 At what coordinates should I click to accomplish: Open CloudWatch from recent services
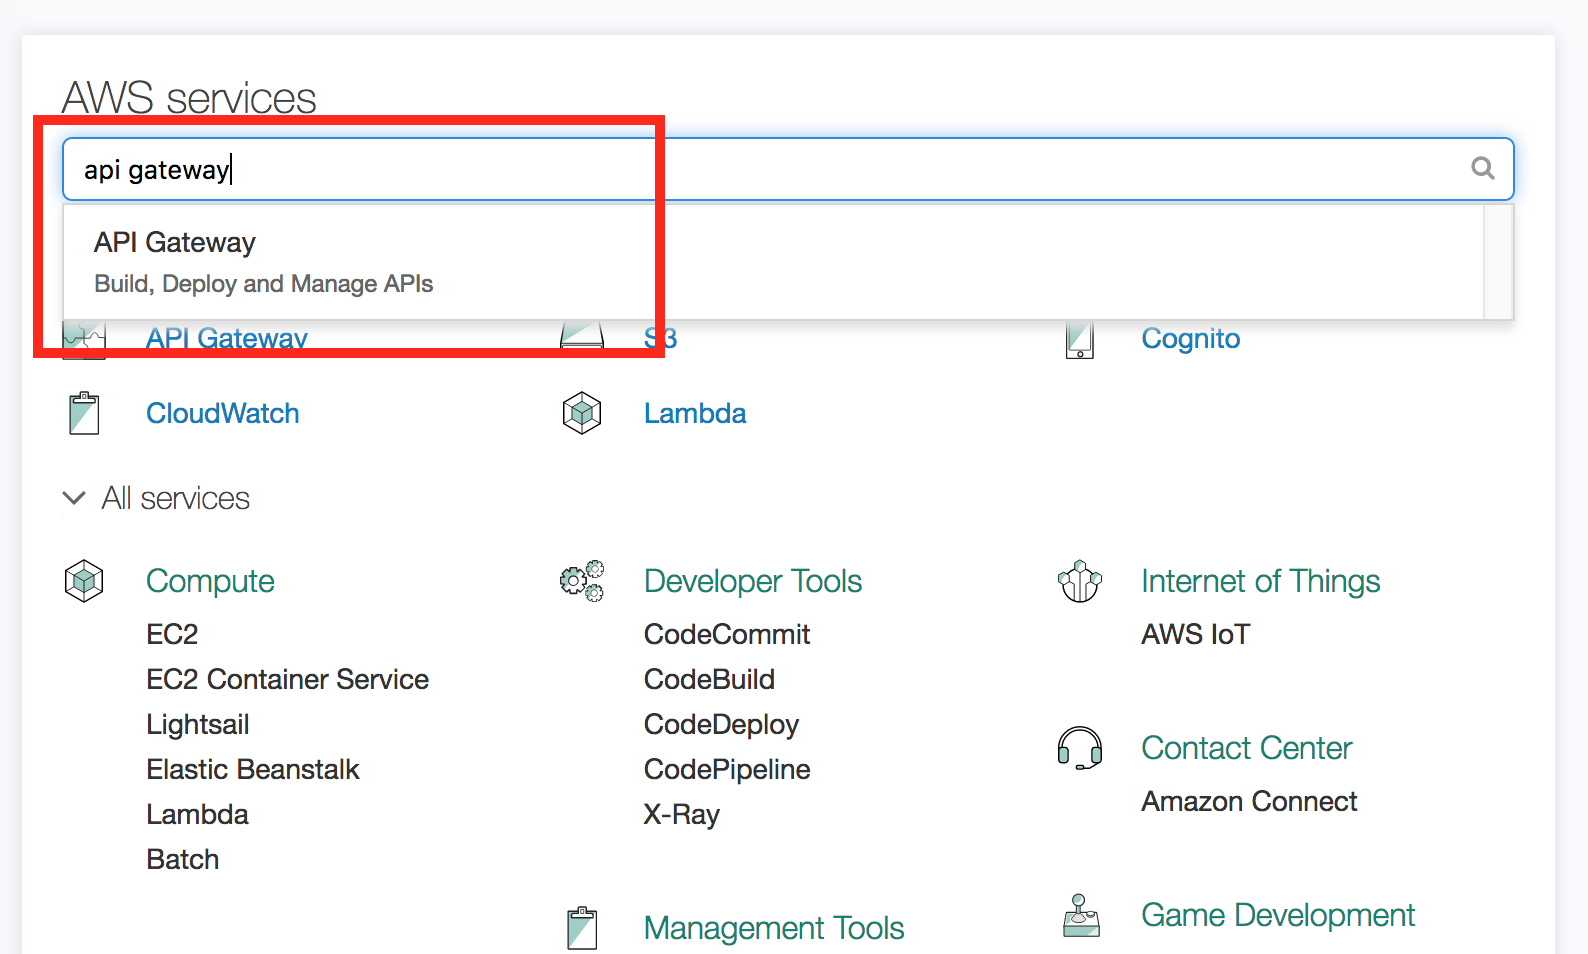coord(223,413)
